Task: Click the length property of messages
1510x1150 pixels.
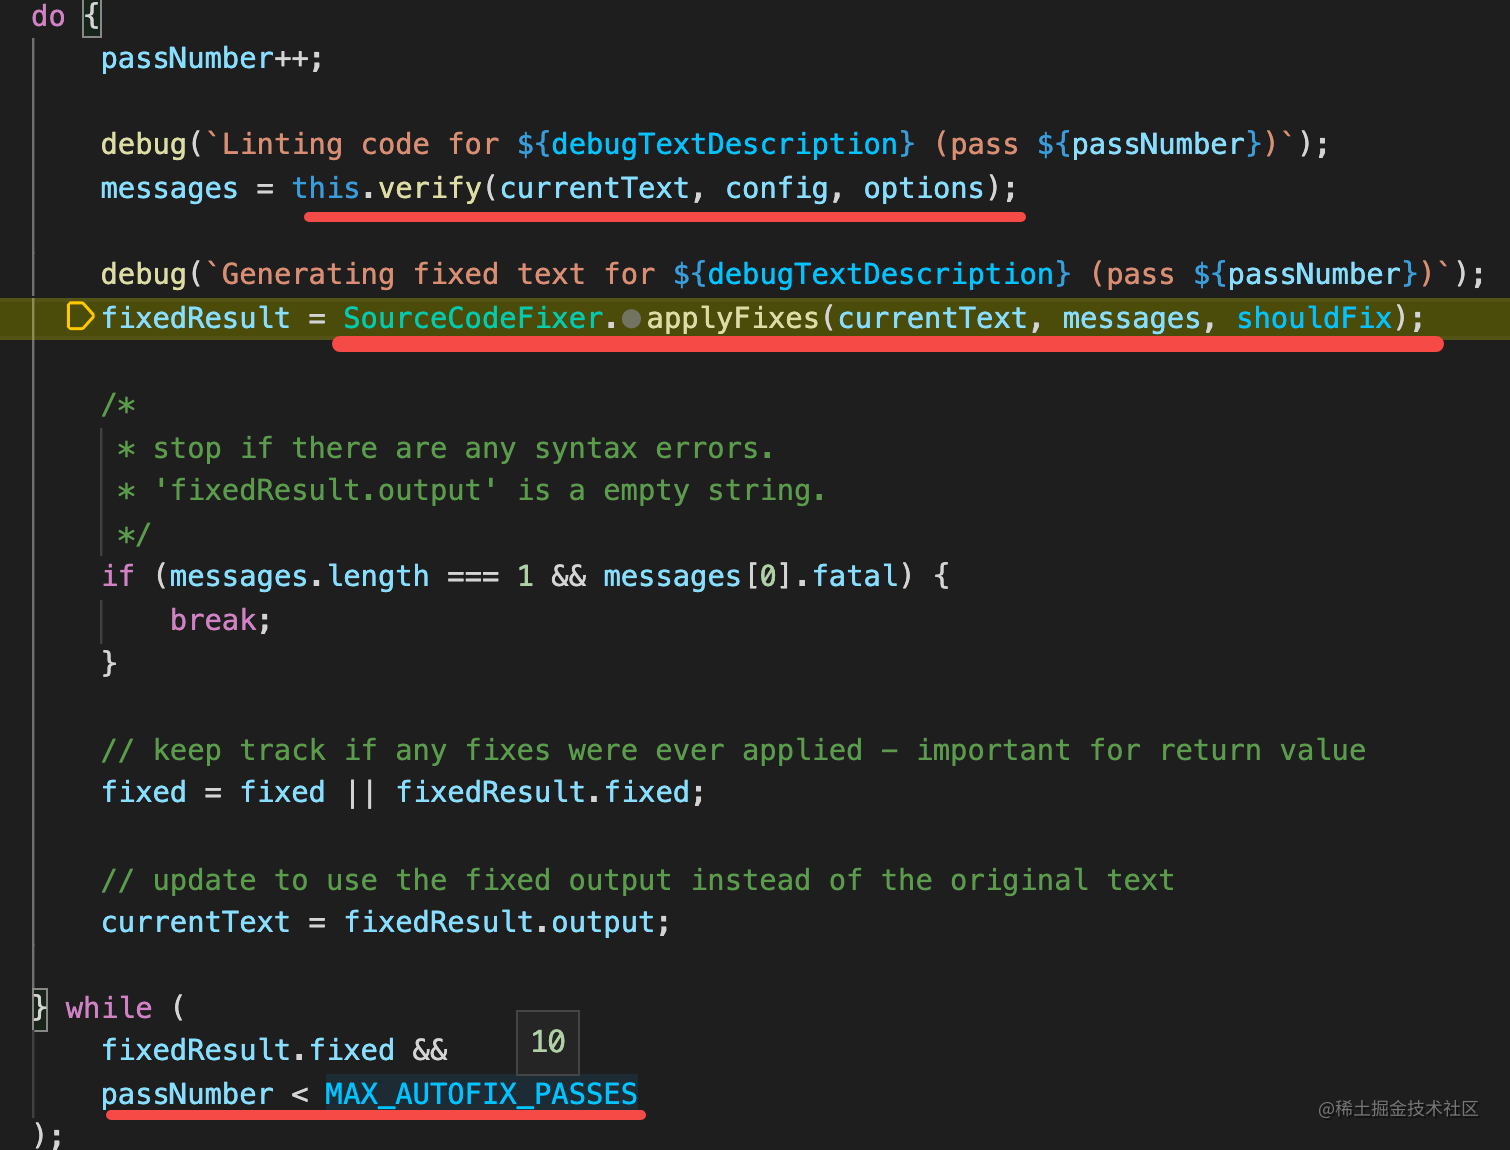Action: pos(378,576)
